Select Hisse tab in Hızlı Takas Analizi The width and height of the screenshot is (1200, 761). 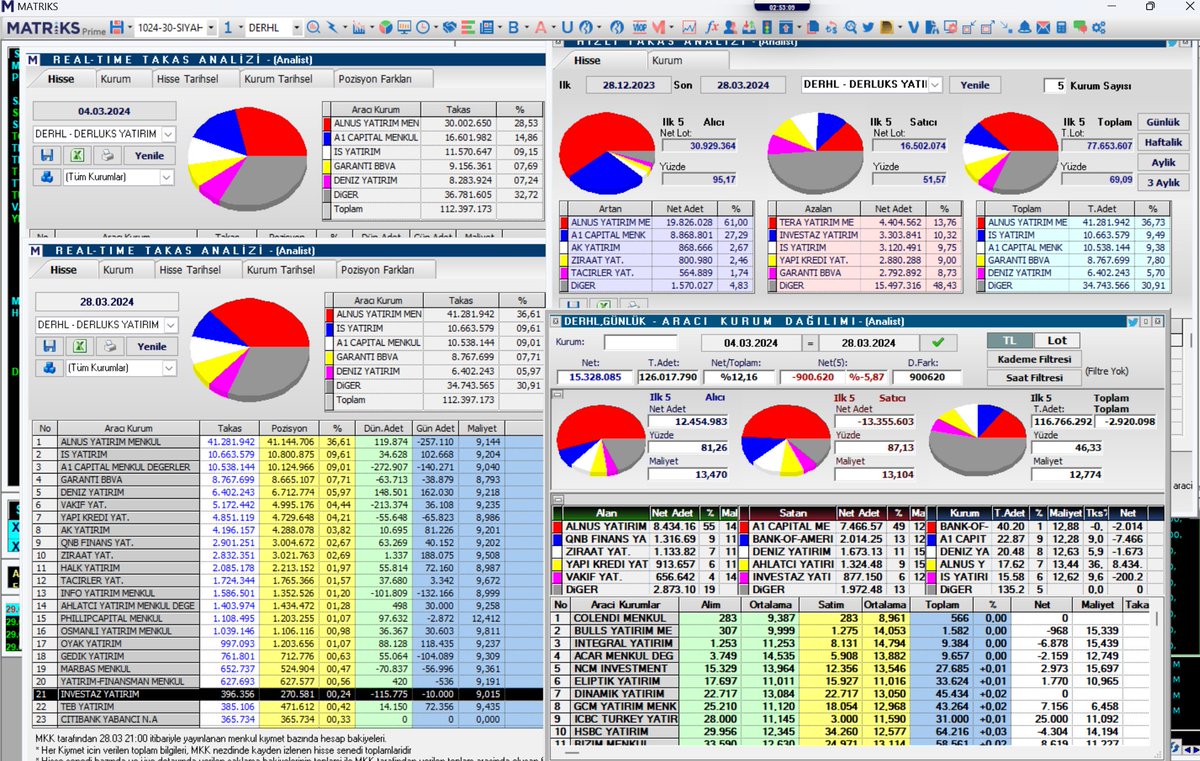pos(587,60)
